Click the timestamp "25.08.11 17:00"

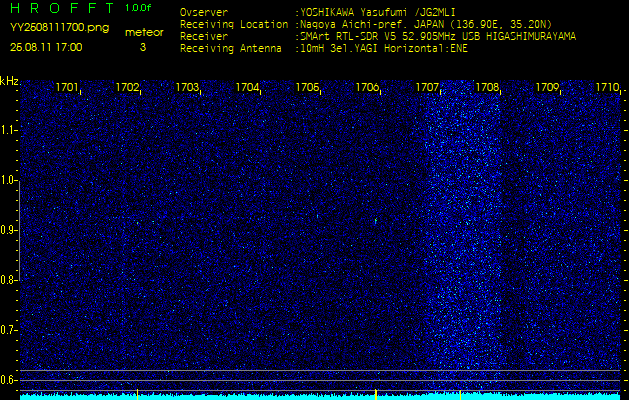(46, 47)
